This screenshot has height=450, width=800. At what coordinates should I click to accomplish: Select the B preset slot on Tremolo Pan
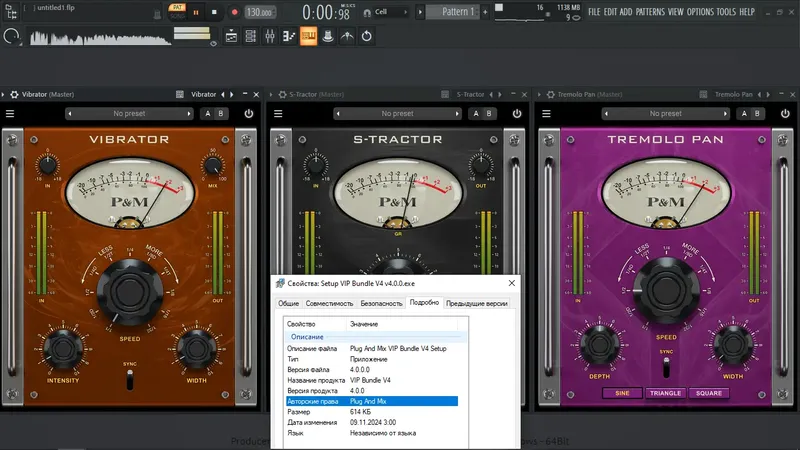pos(755,114)
